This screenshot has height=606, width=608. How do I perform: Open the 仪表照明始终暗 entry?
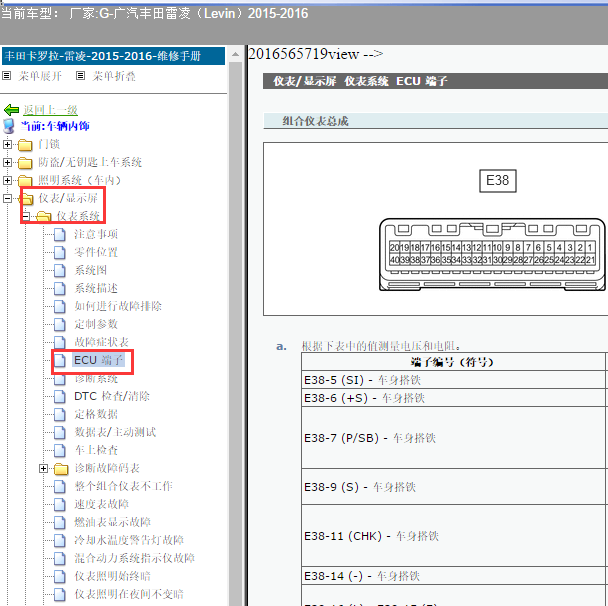point(112,576)
